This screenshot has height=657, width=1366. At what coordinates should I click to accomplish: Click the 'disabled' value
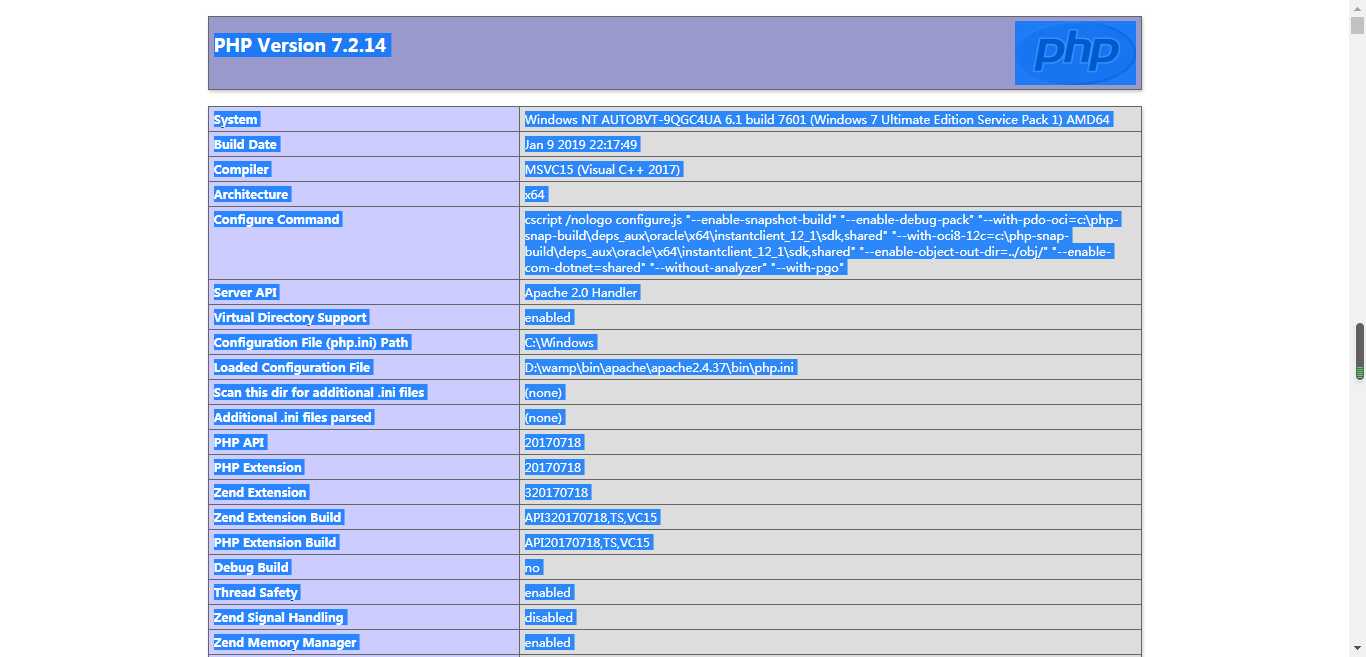tap(550, 617)
